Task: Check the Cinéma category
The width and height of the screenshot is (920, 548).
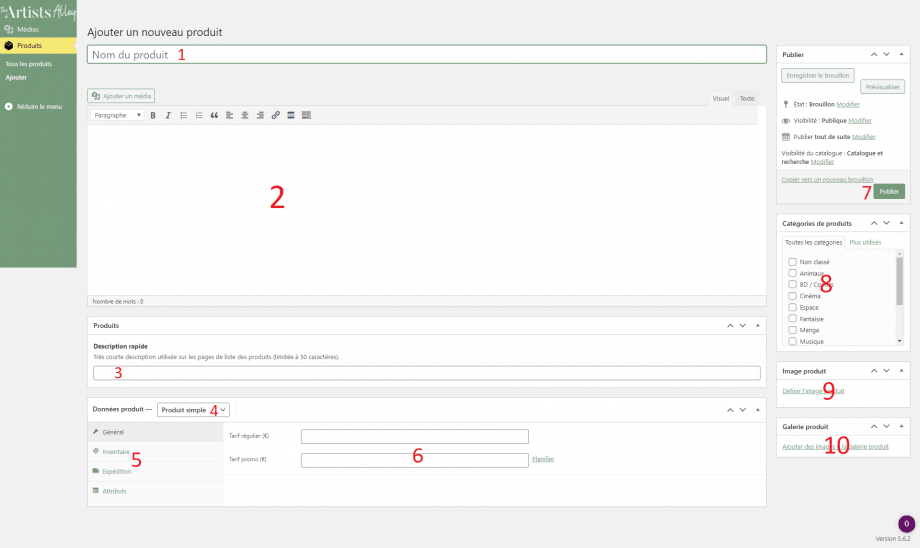Action: tap(792, 296)
